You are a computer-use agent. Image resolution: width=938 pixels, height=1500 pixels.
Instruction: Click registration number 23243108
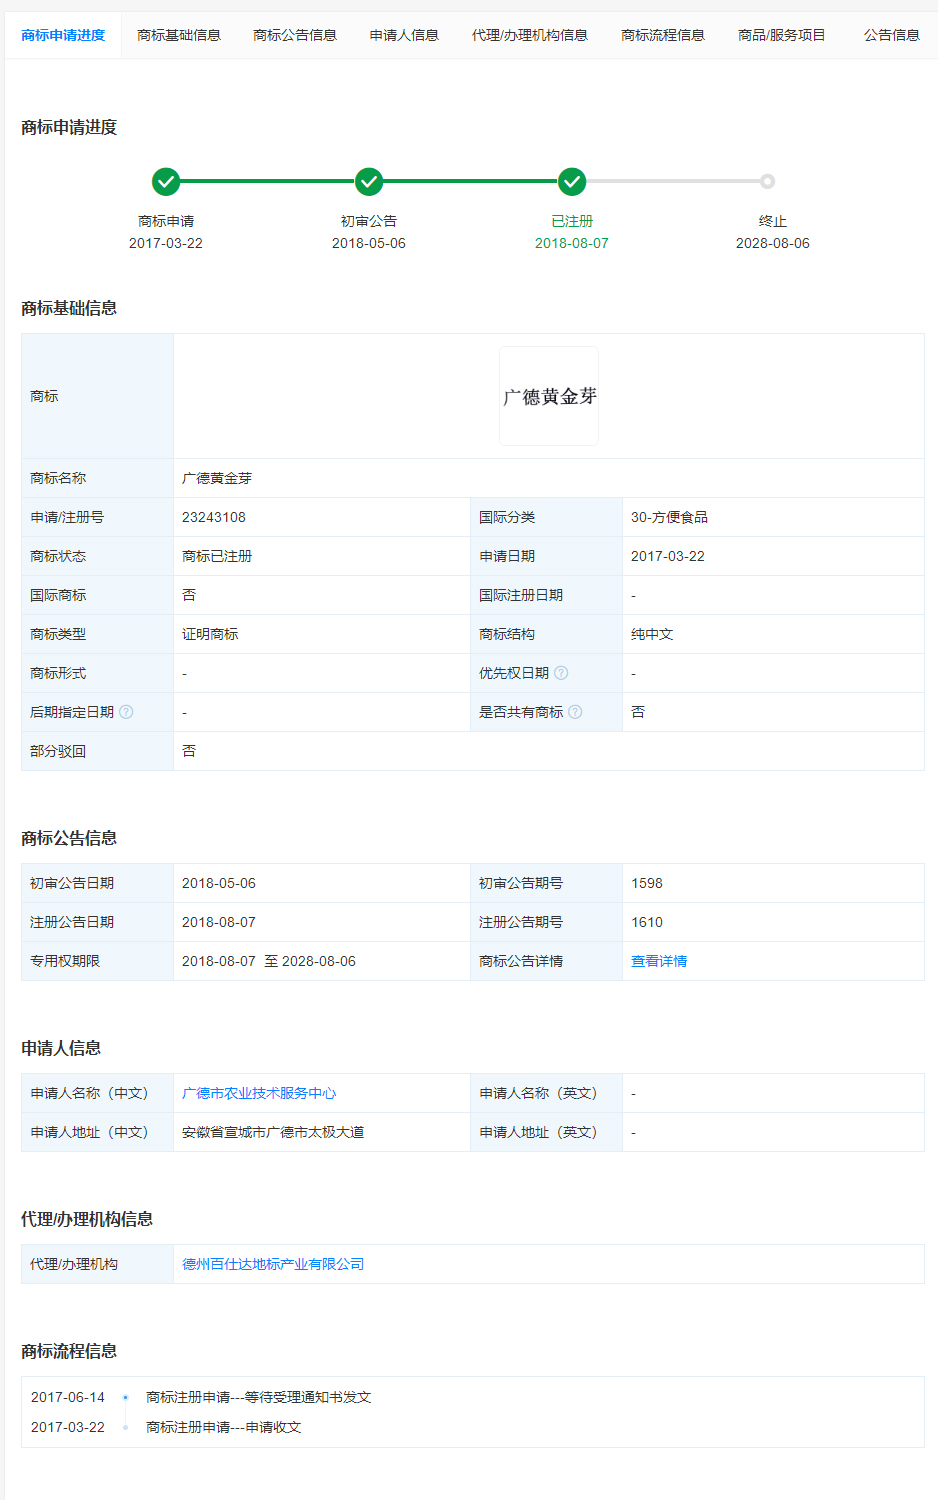tap(214, 517)
